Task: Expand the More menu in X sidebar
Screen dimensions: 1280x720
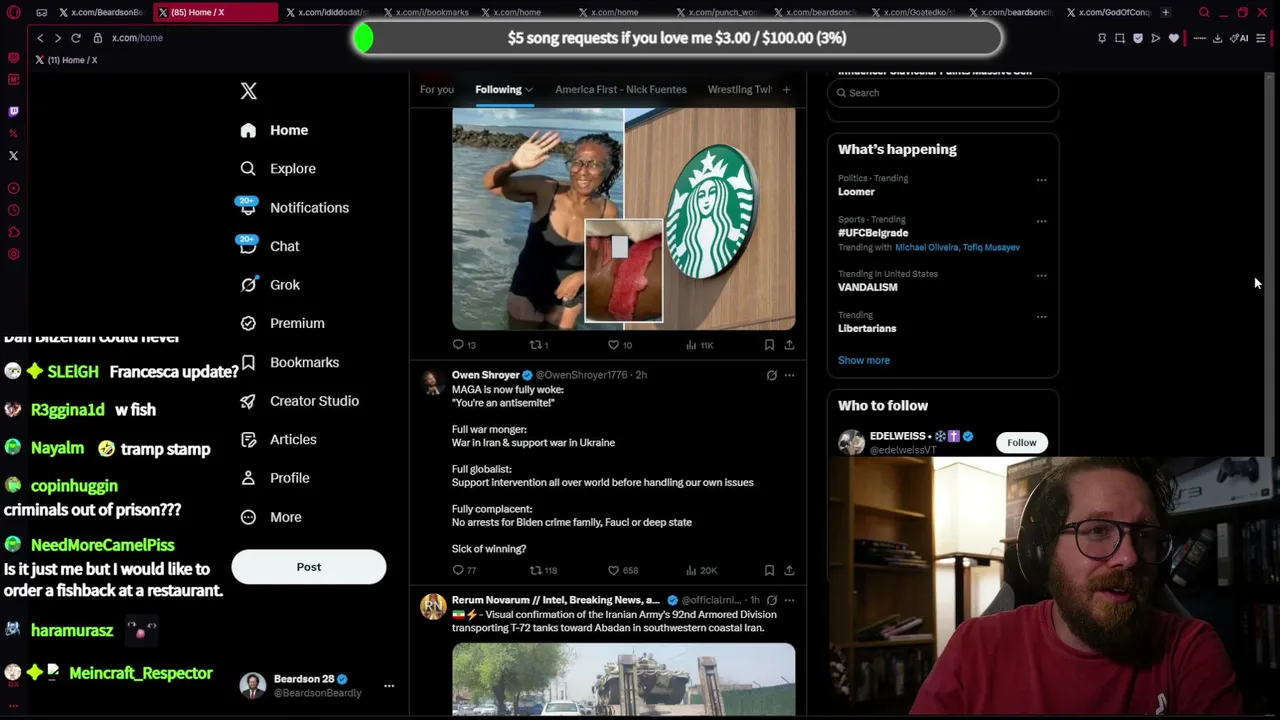Action: [271, 517]
